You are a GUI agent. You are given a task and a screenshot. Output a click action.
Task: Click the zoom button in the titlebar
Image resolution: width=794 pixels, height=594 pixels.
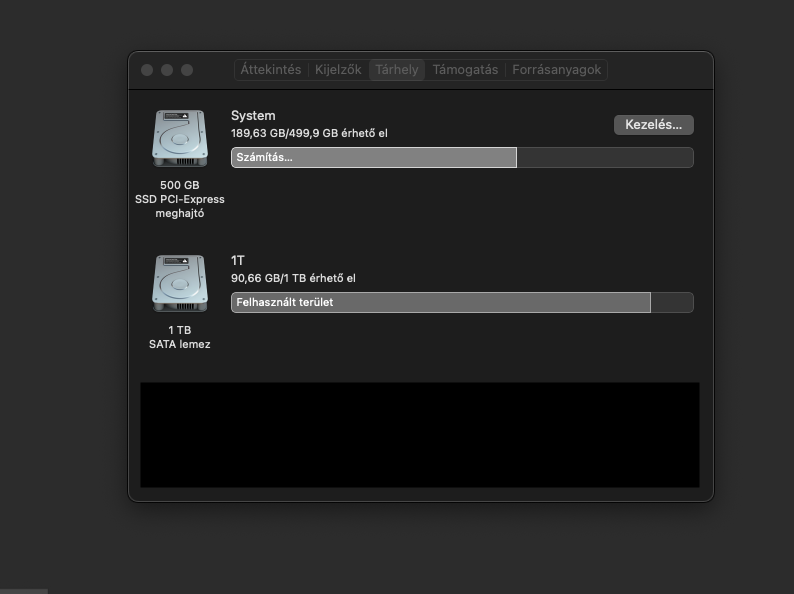tap(187, 70)
